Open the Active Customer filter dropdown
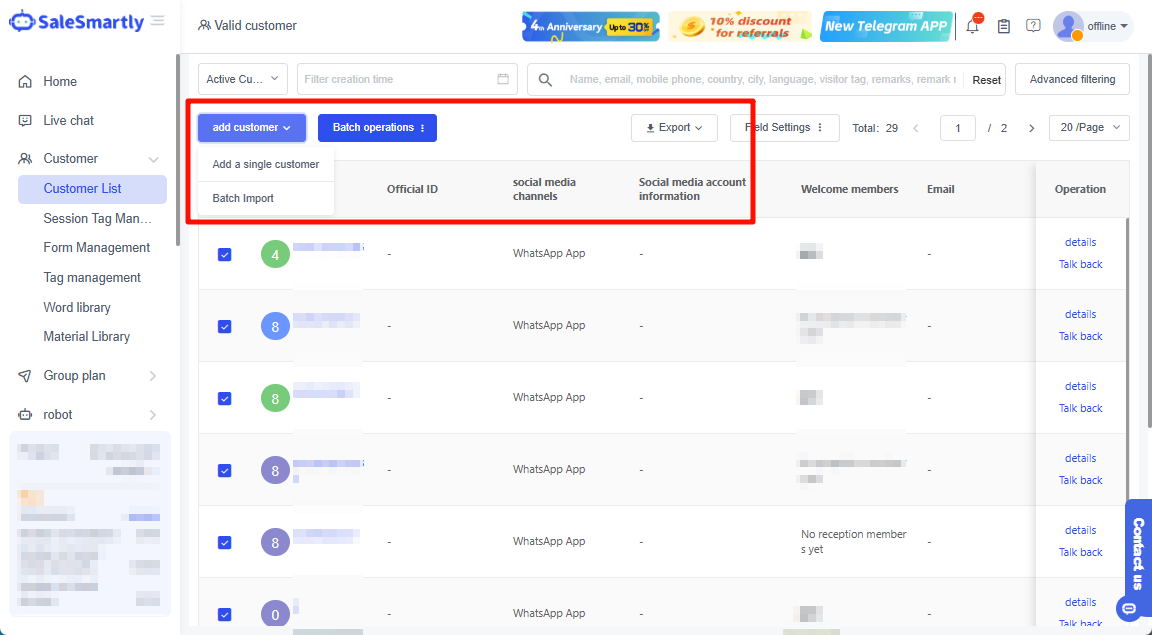The image size is (1152, 635). click(243, 79)
